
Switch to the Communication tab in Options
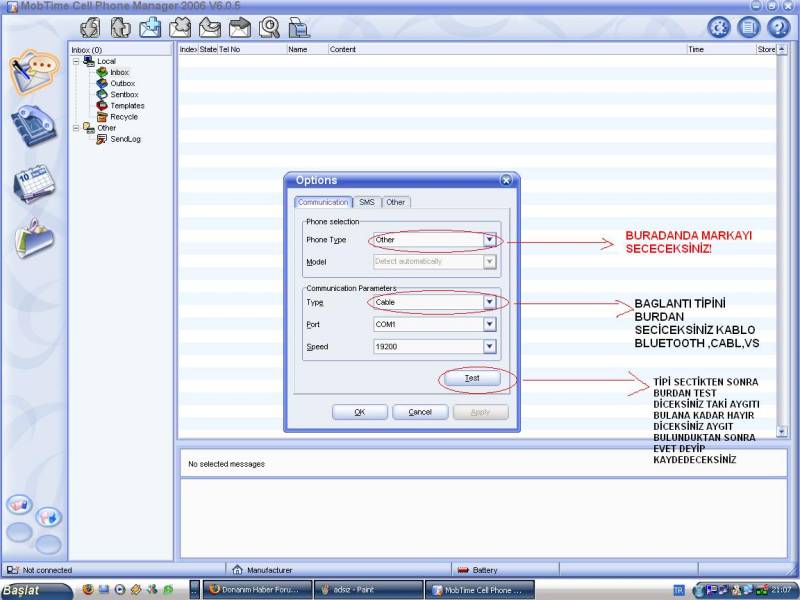coord(323,202)
